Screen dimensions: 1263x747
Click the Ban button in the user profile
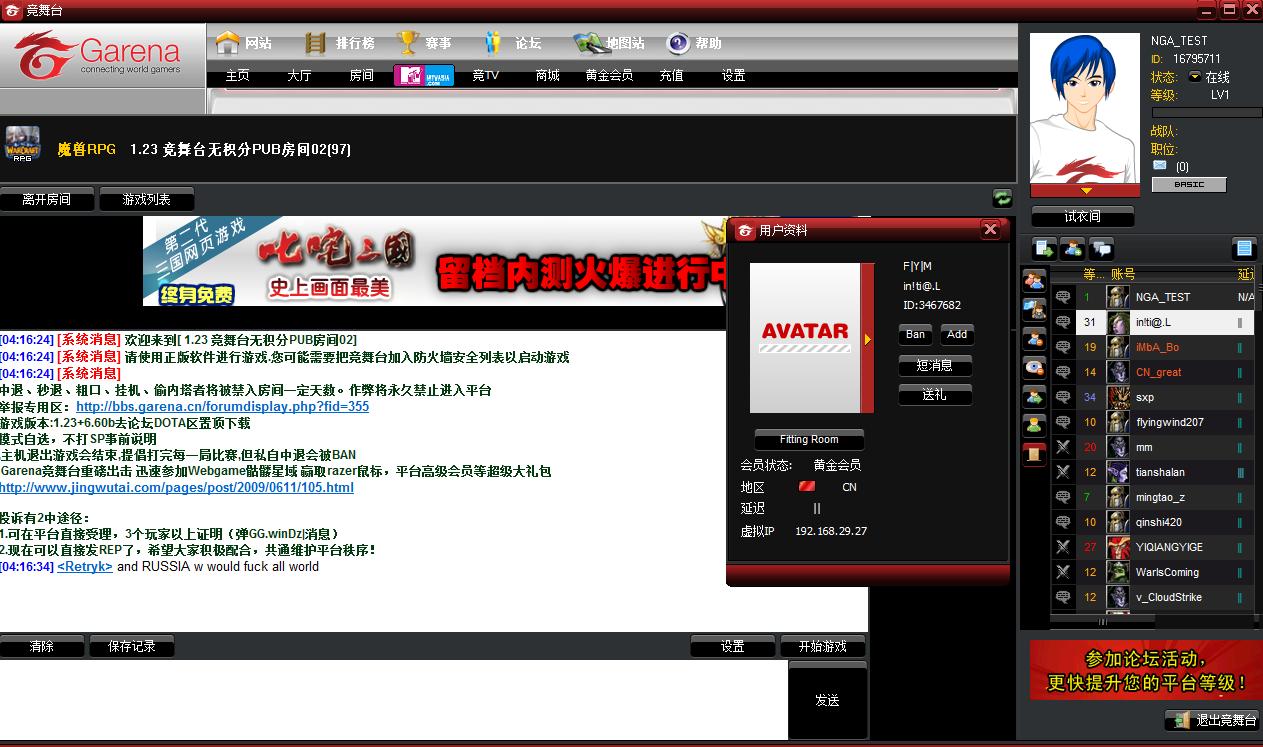pos(915,334)
